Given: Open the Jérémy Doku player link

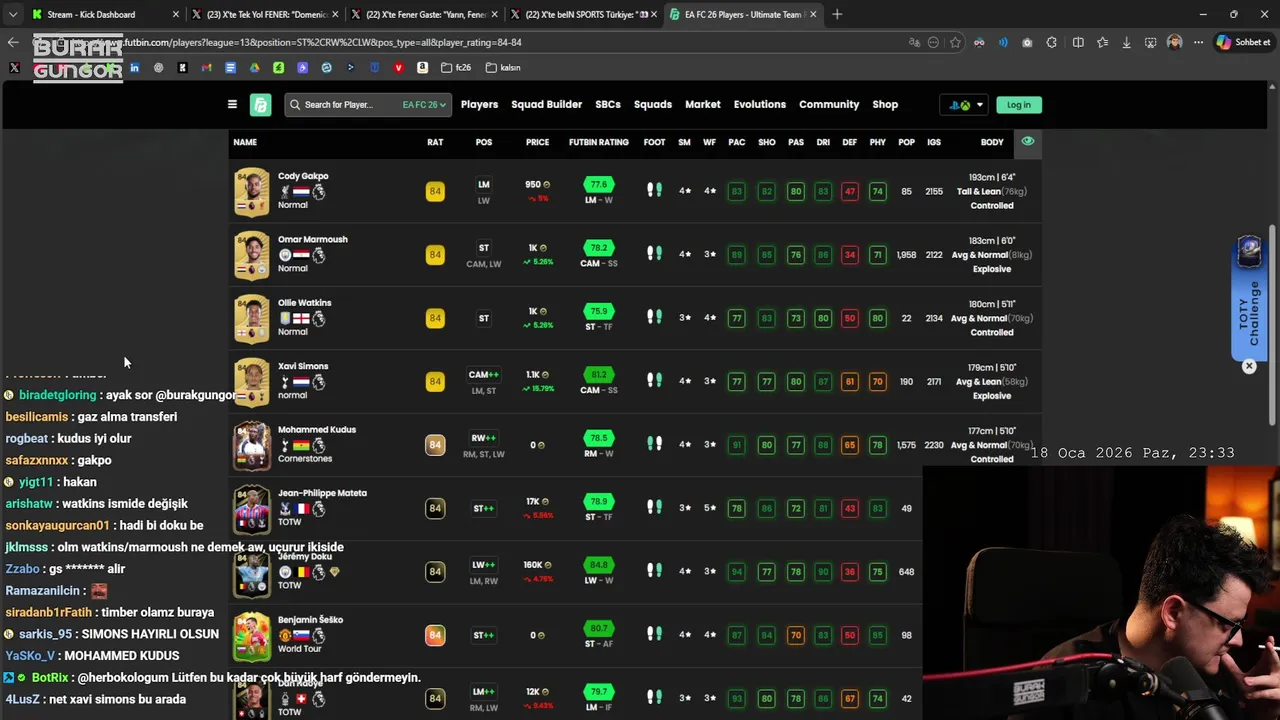Looking at the screenshot, I should tap(303, 556).
